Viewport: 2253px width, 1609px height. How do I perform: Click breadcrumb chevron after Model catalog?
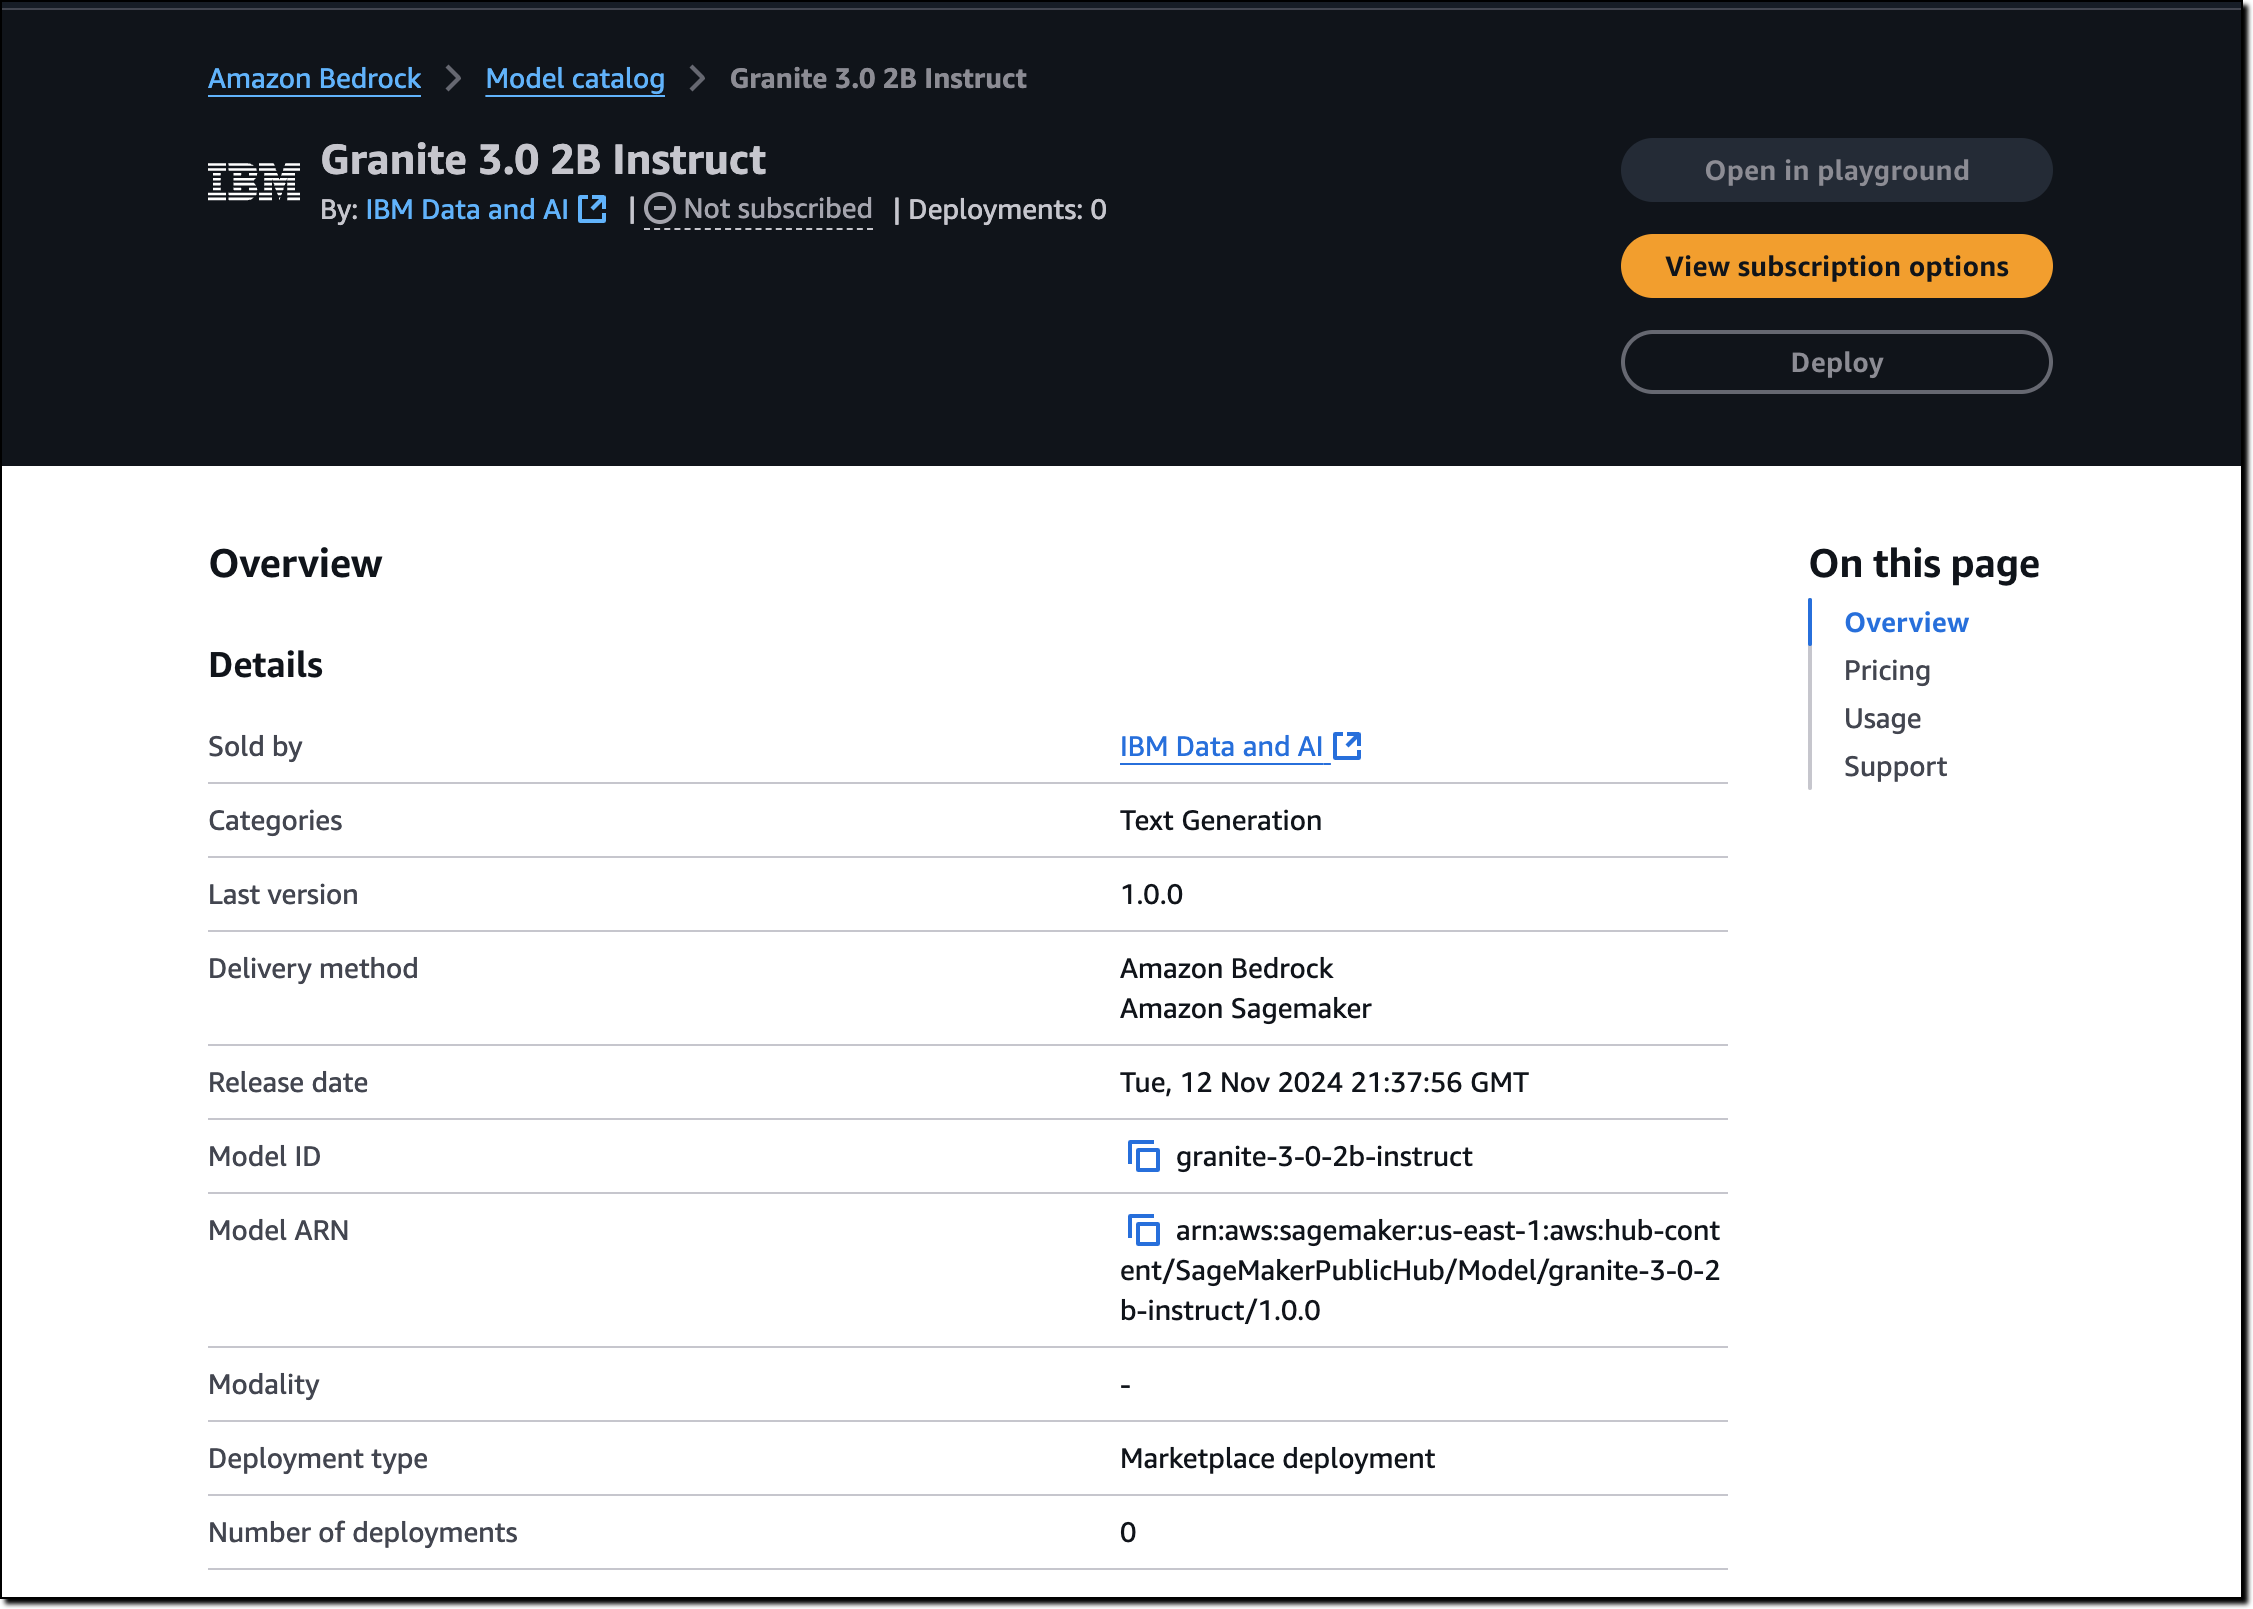click(x=697, y=78)
